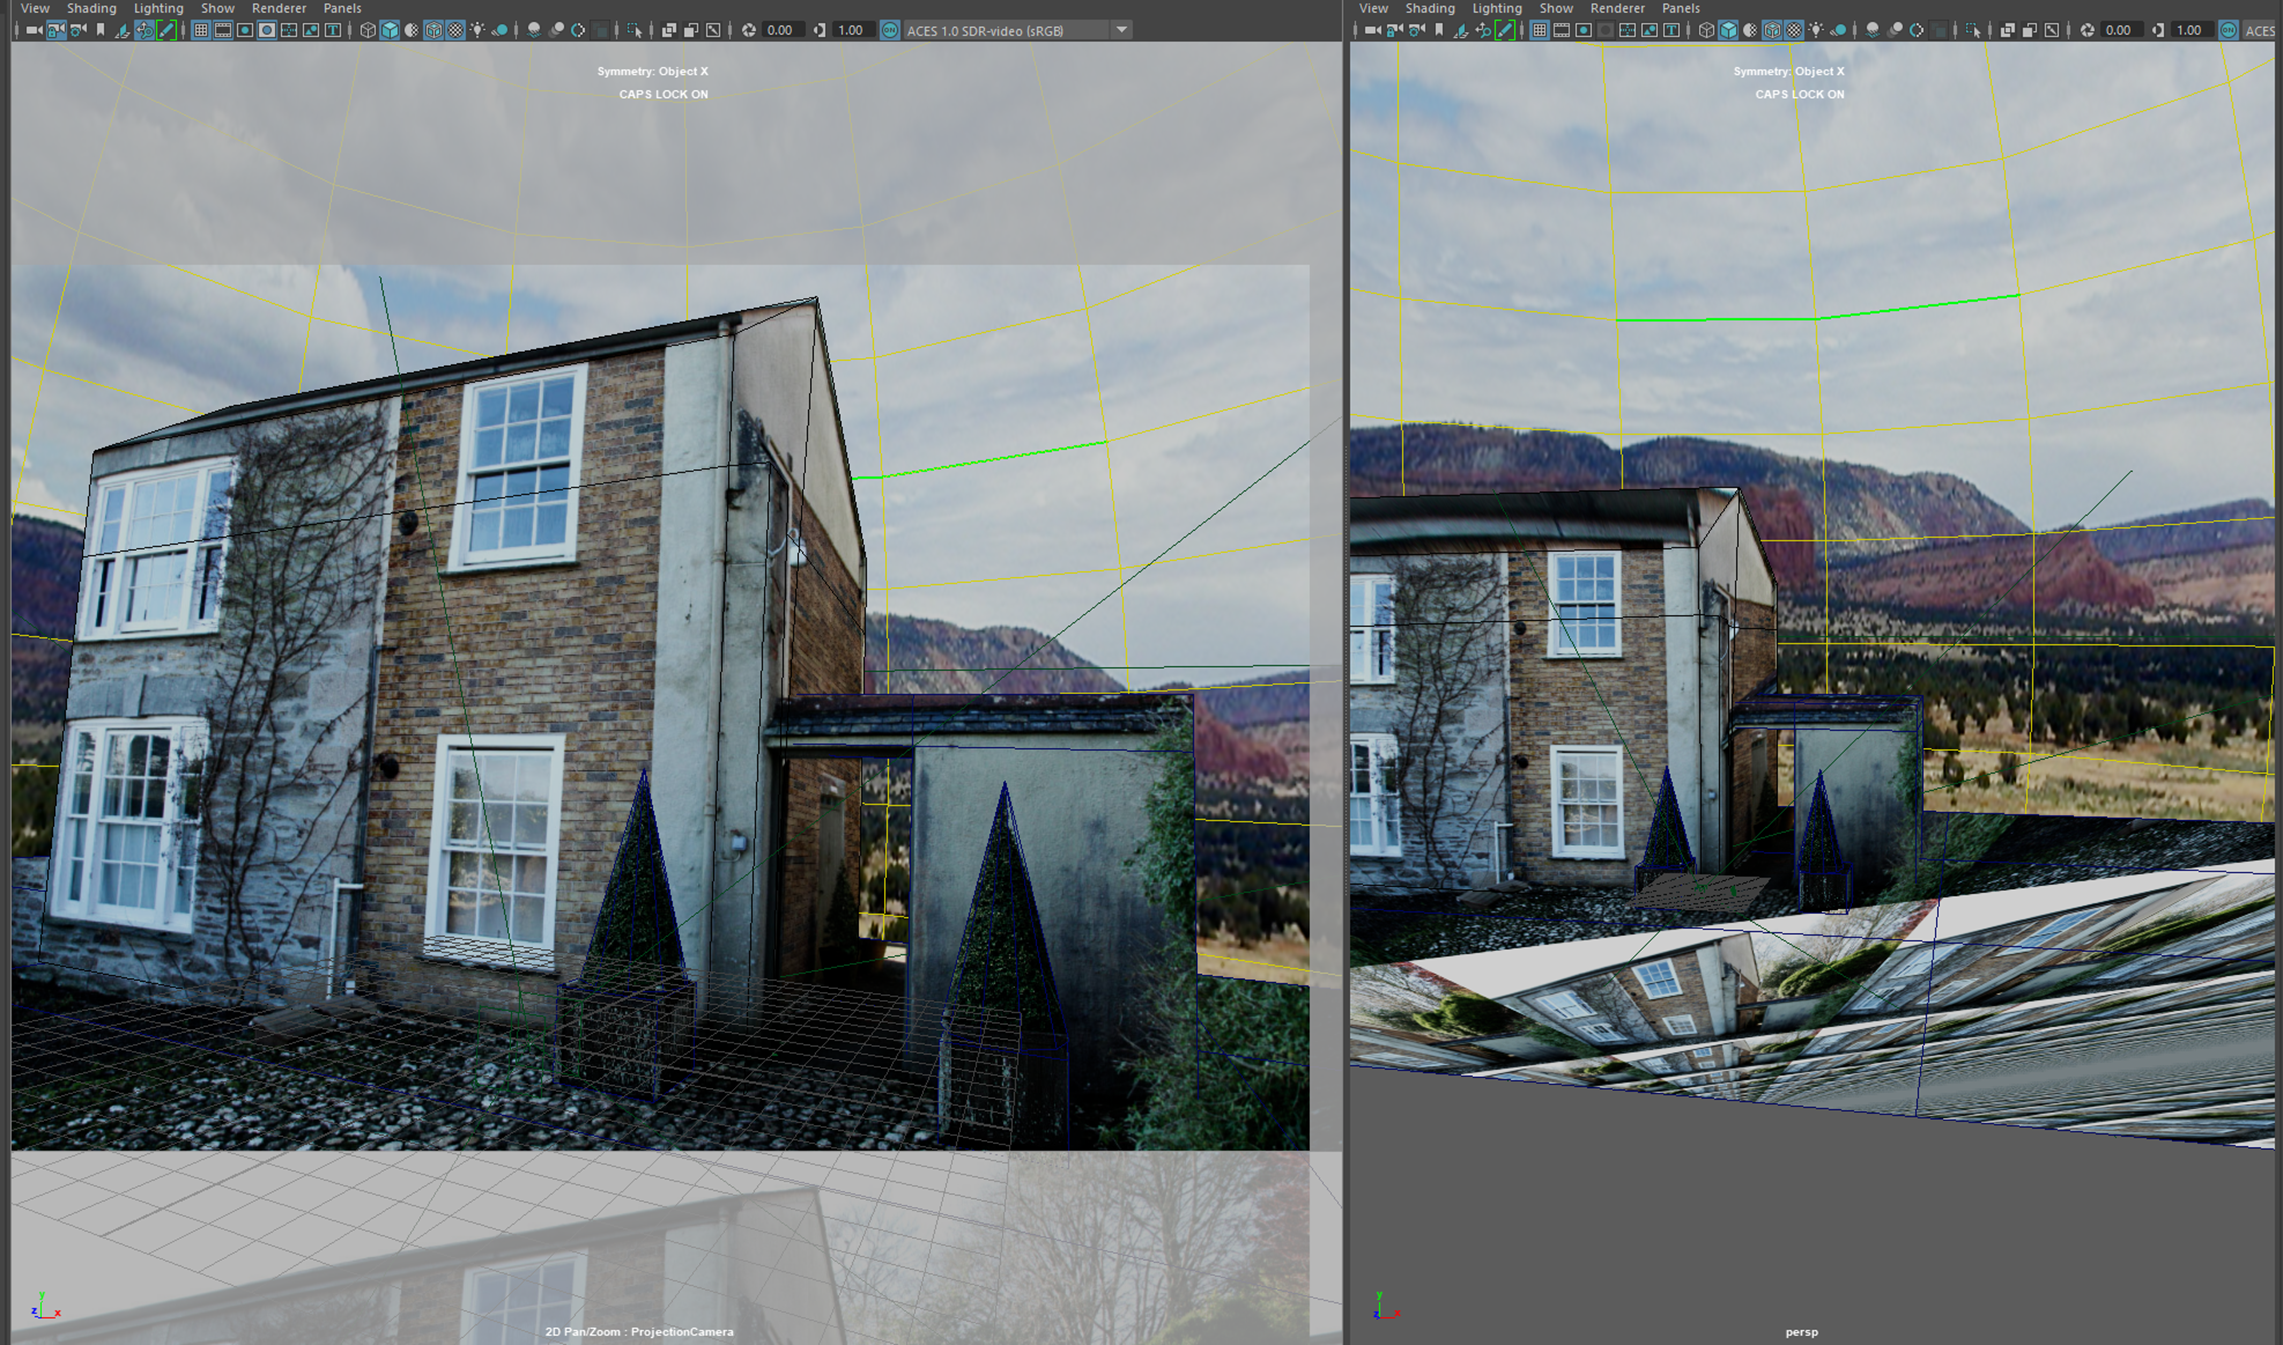This screenshot has height=1345, width=2283.
Task: Click camera bookmarks icon in left panel
Action: 100,30
